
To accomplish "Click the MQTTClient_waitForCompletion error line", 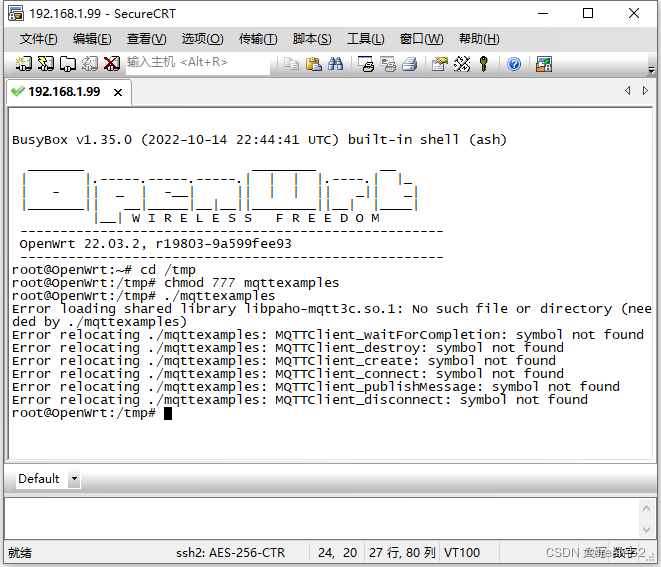I will click(x=328, y=335).
